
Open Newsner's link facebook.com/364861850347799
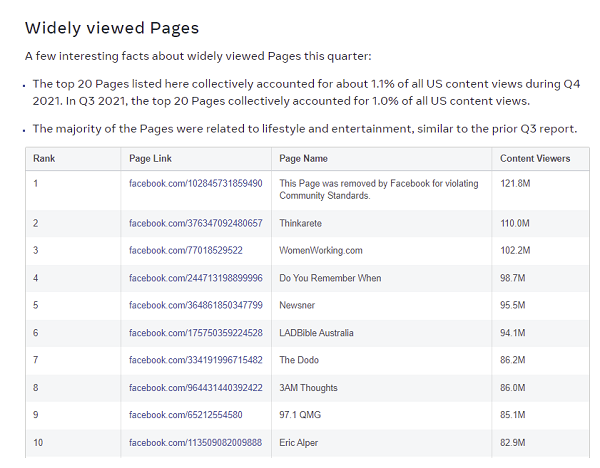pyautogui.click(x=195, y=305)
